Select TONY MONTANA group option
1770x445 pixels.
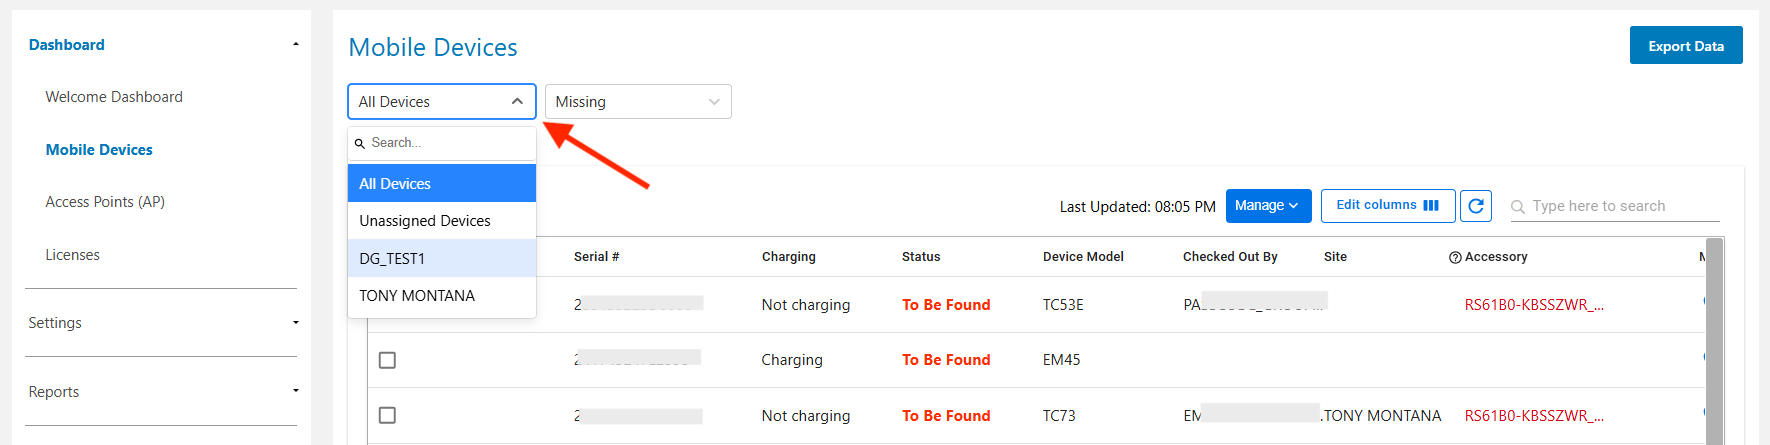coord(417,296)
